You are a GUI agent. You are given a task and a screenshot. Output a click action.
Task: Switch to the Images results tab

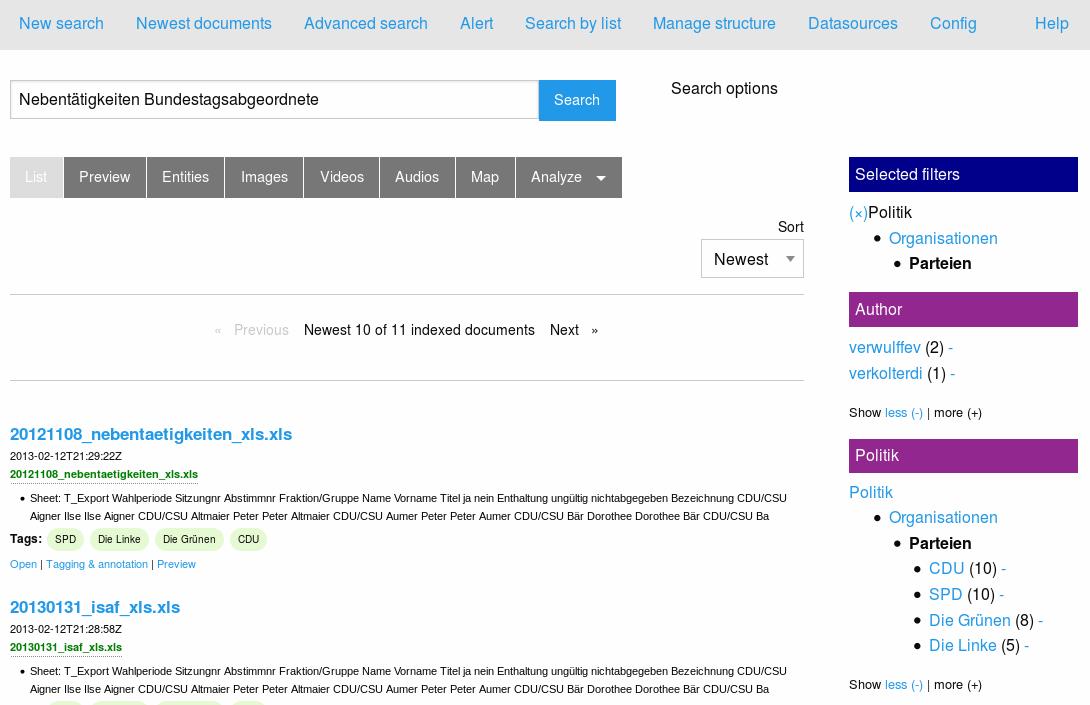264,177
